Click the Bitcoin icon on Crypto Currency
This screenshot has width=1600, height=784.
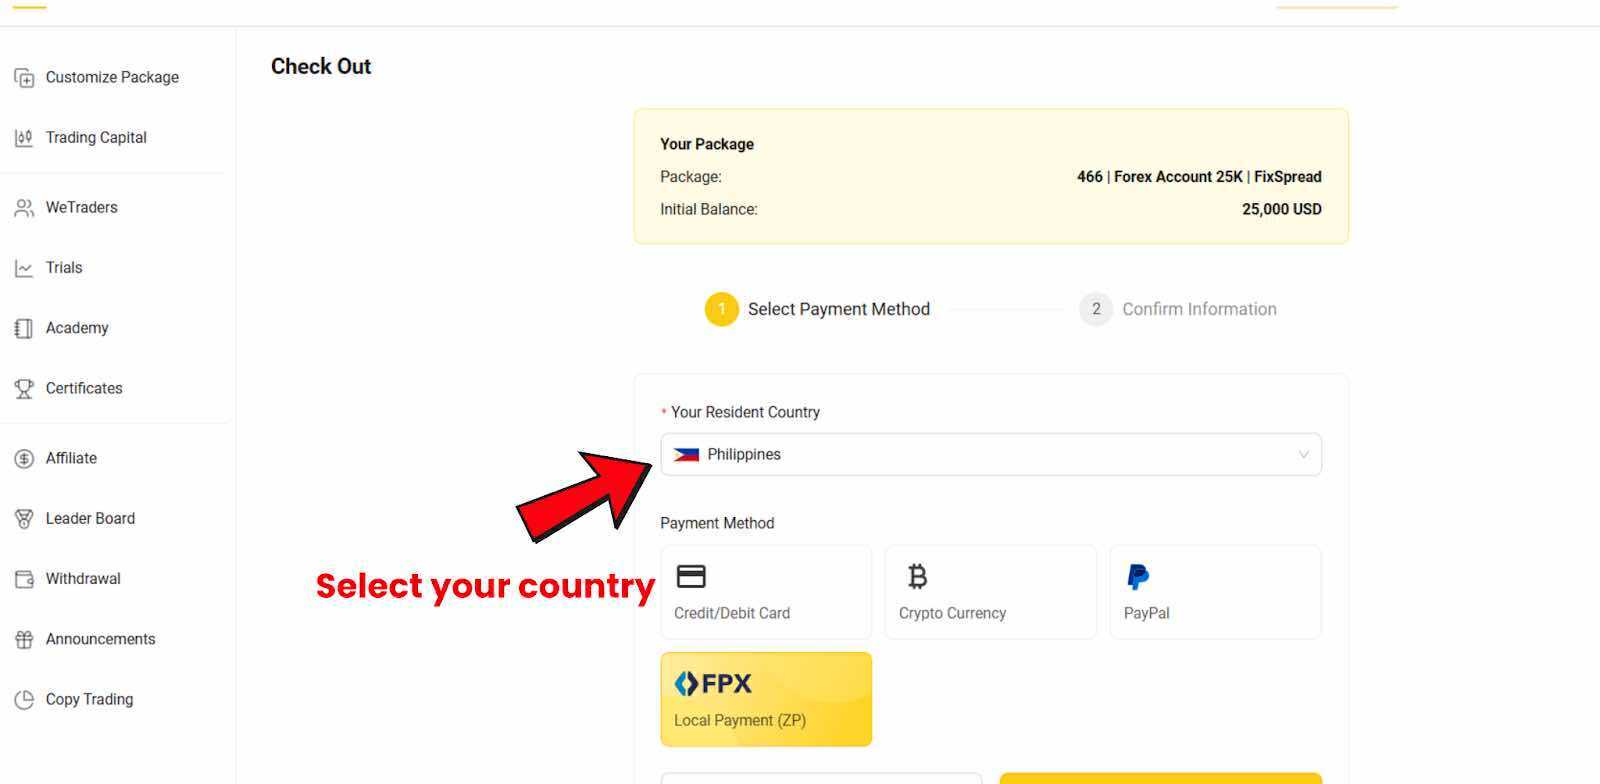pyautogui.click(x=917, y=576)
